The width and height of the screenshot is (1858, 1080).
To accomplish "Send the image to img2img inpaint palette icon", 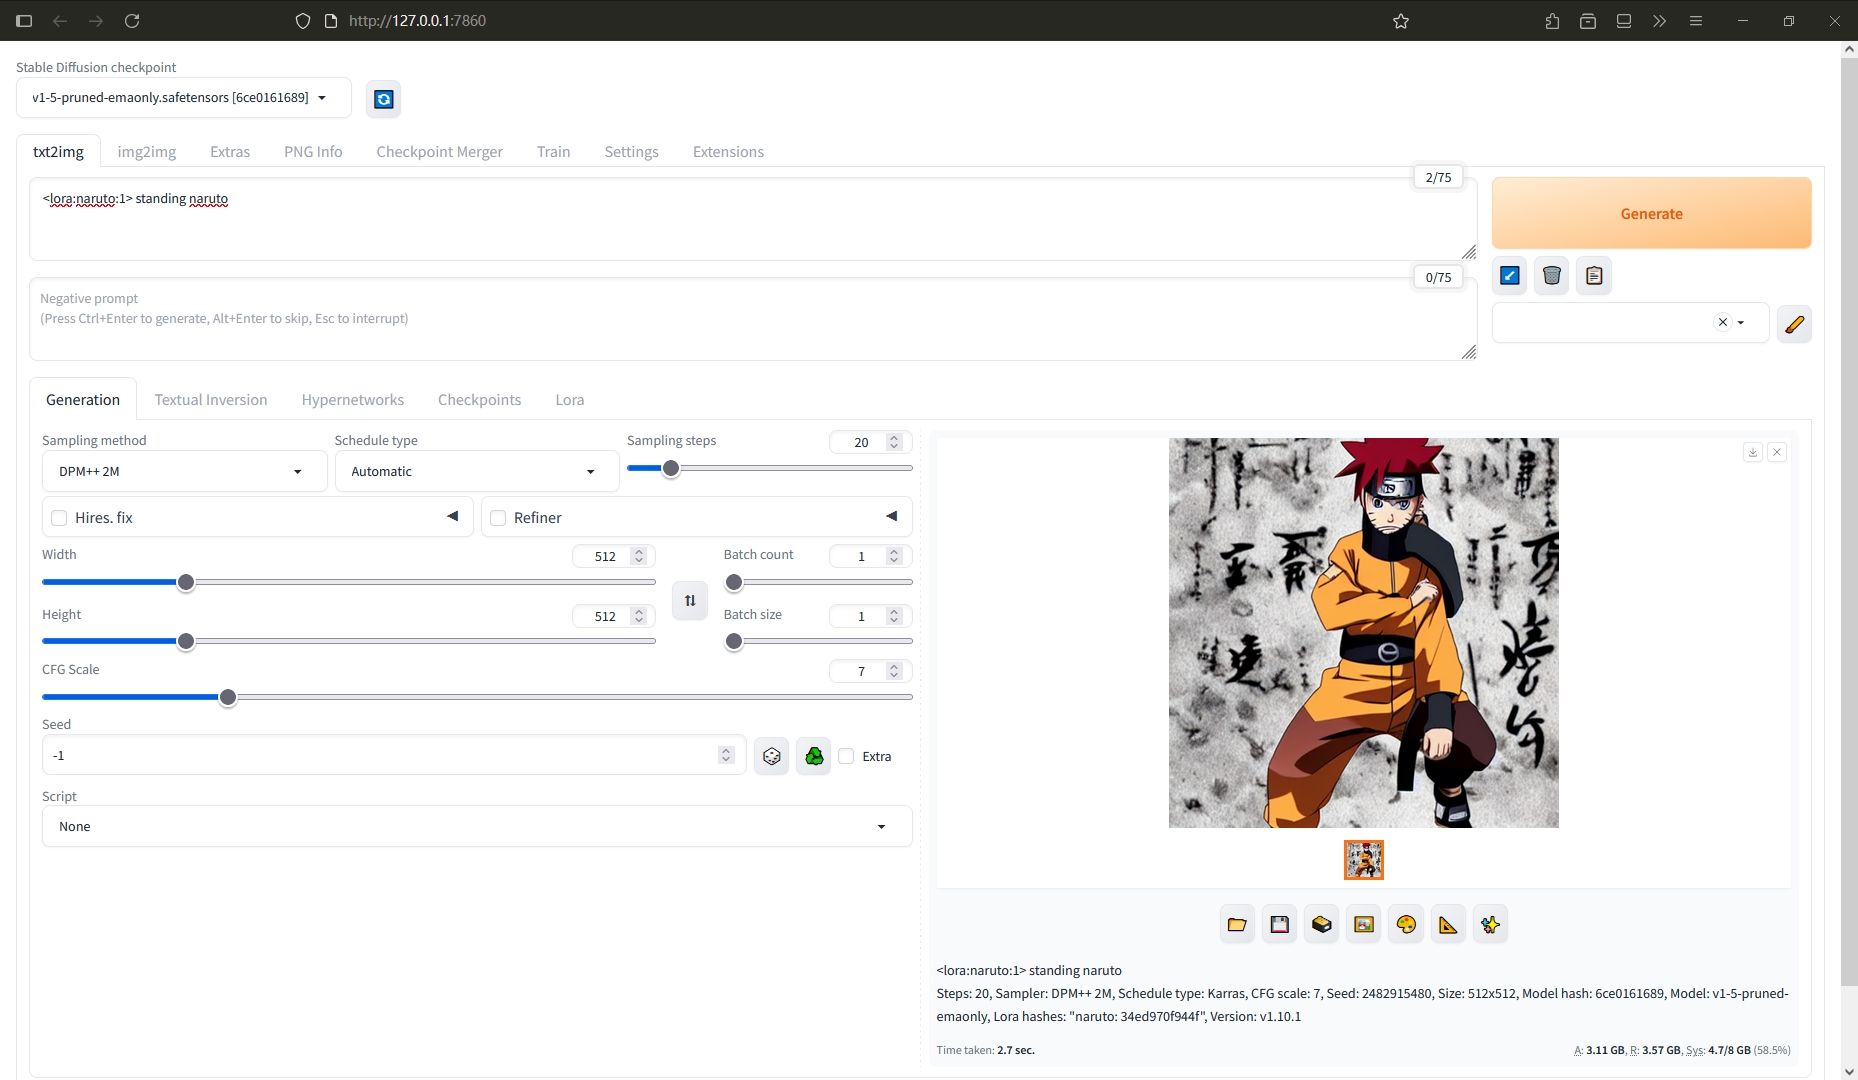I will (1406, 925).
